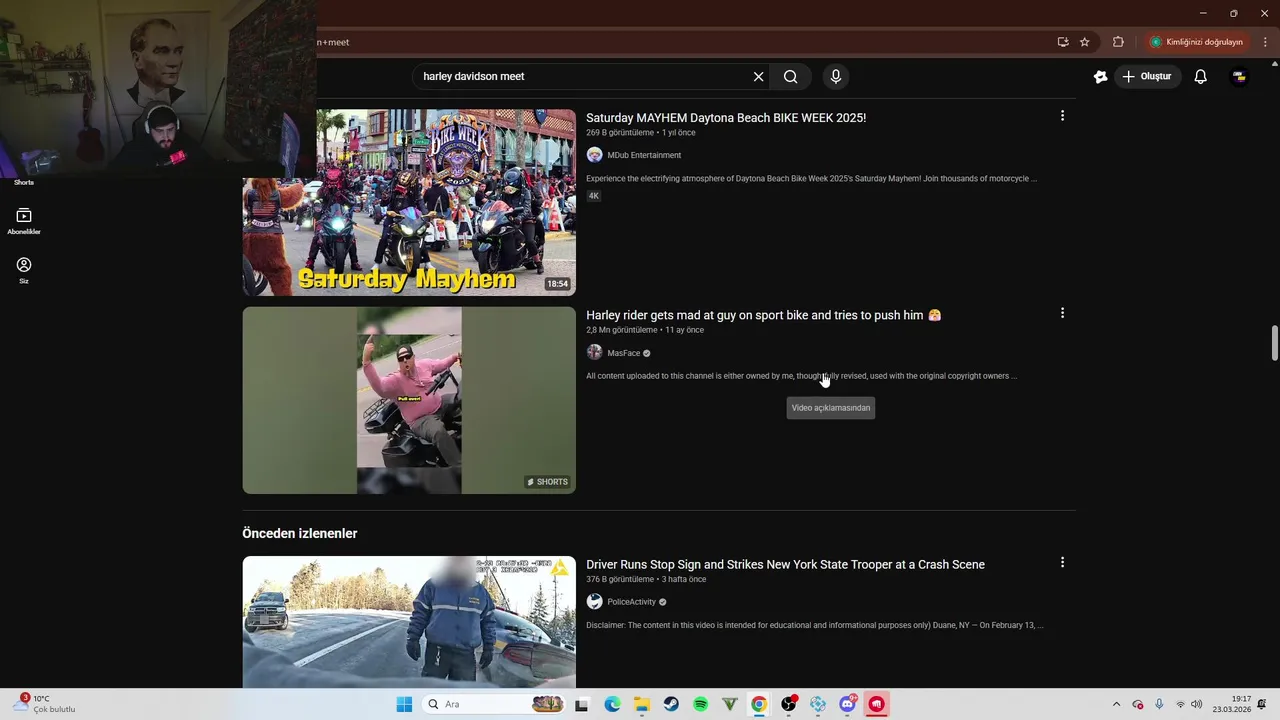
Task: Open the system tray Wi-Fi icon
Action: click(1180, 704)
